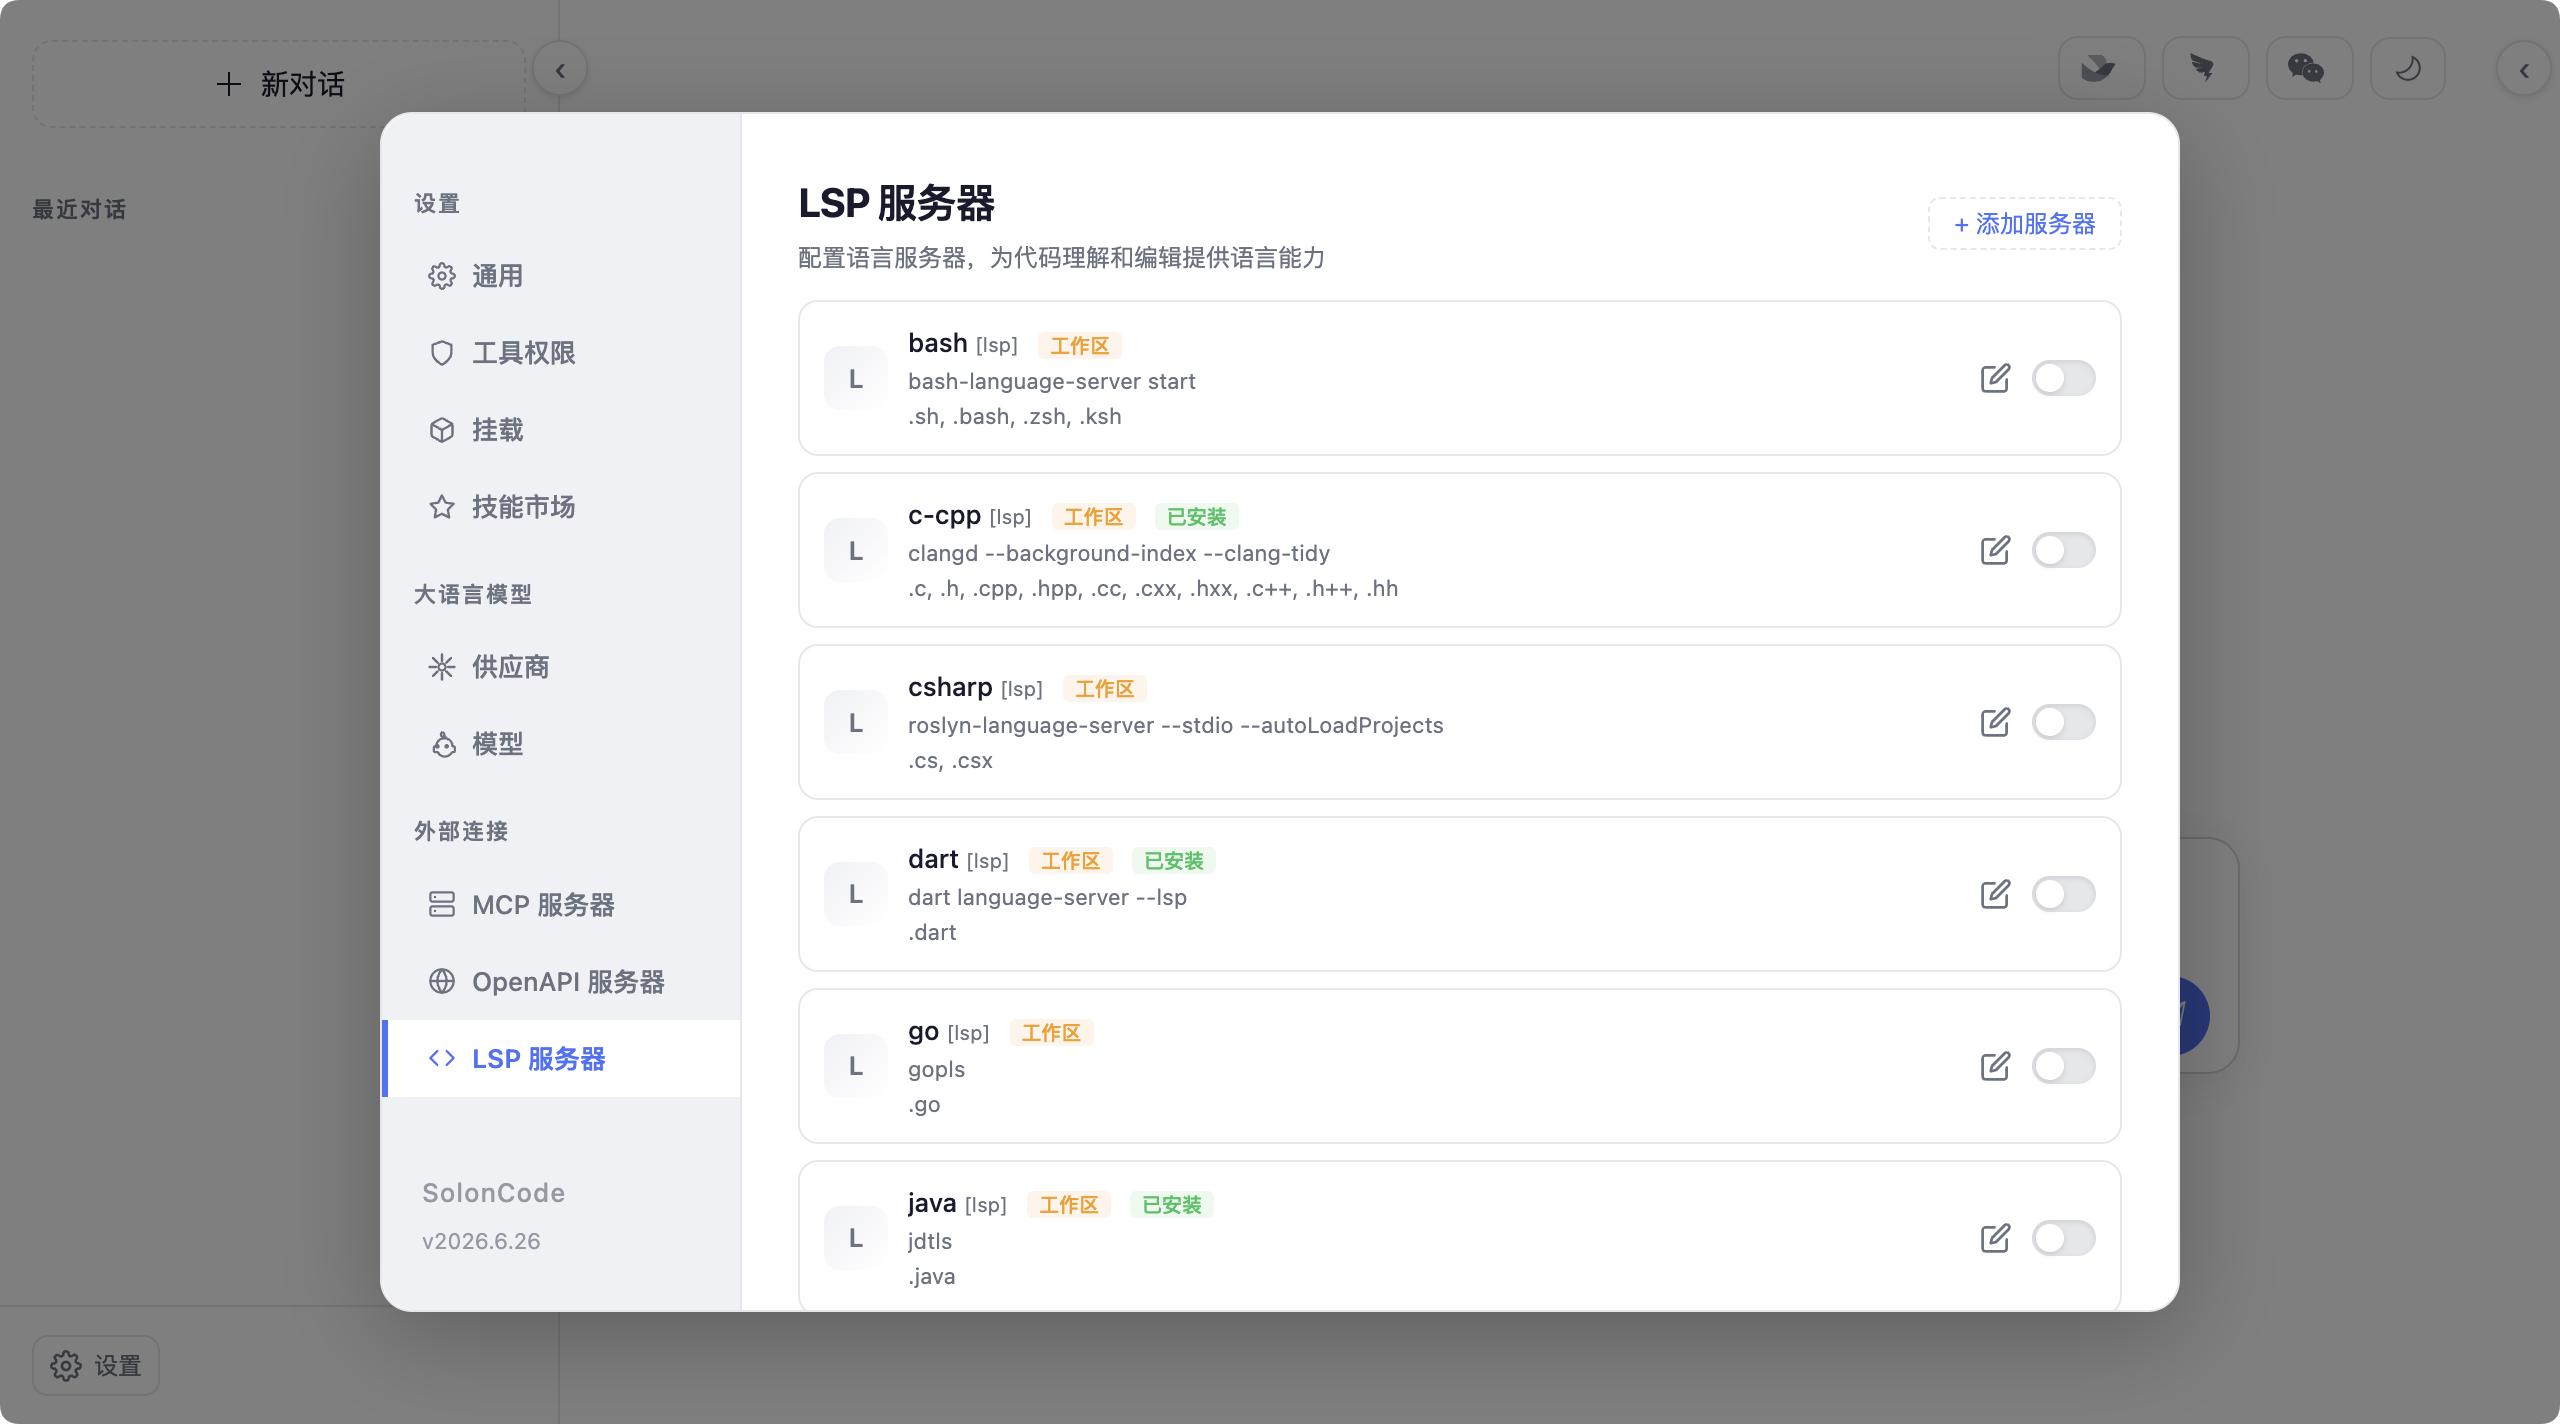Viewport: 2560px width, 1424px height.
Task: Toggle the dart language server switch
Action: tap(2063, 894)
